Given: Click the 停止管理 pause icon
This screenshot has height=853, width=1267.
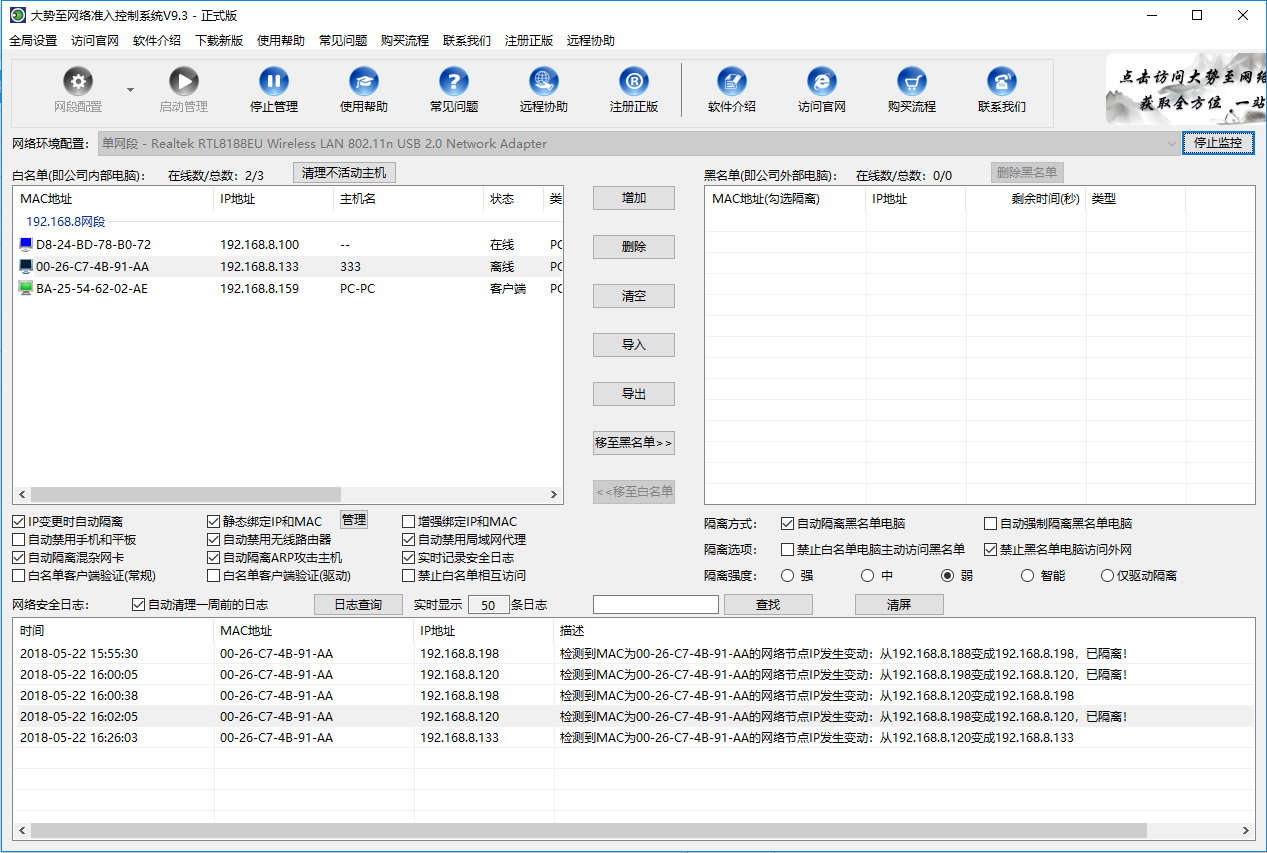Looking at the screenshot, I should 273,82.
